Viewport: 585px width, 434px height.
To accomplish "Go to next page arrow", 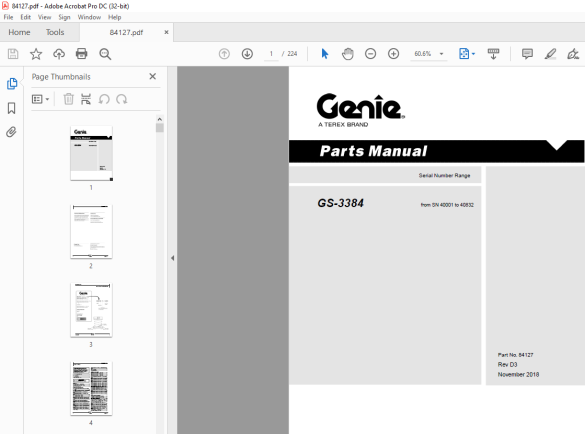I will [x=247, y=54].
